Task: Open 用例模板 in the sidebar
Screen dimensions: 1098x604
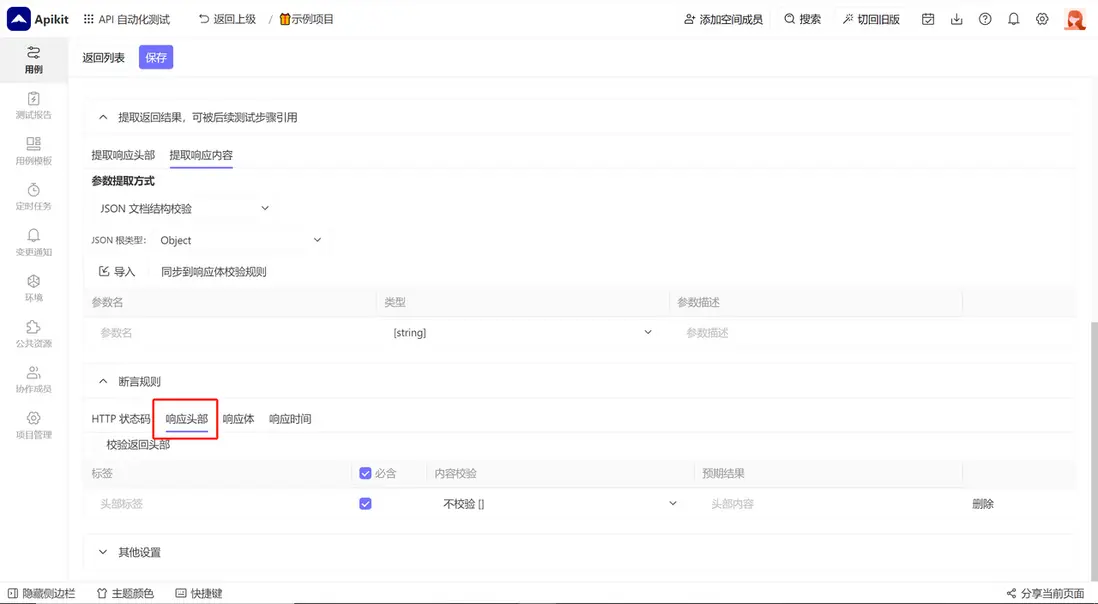Action: 34,151
